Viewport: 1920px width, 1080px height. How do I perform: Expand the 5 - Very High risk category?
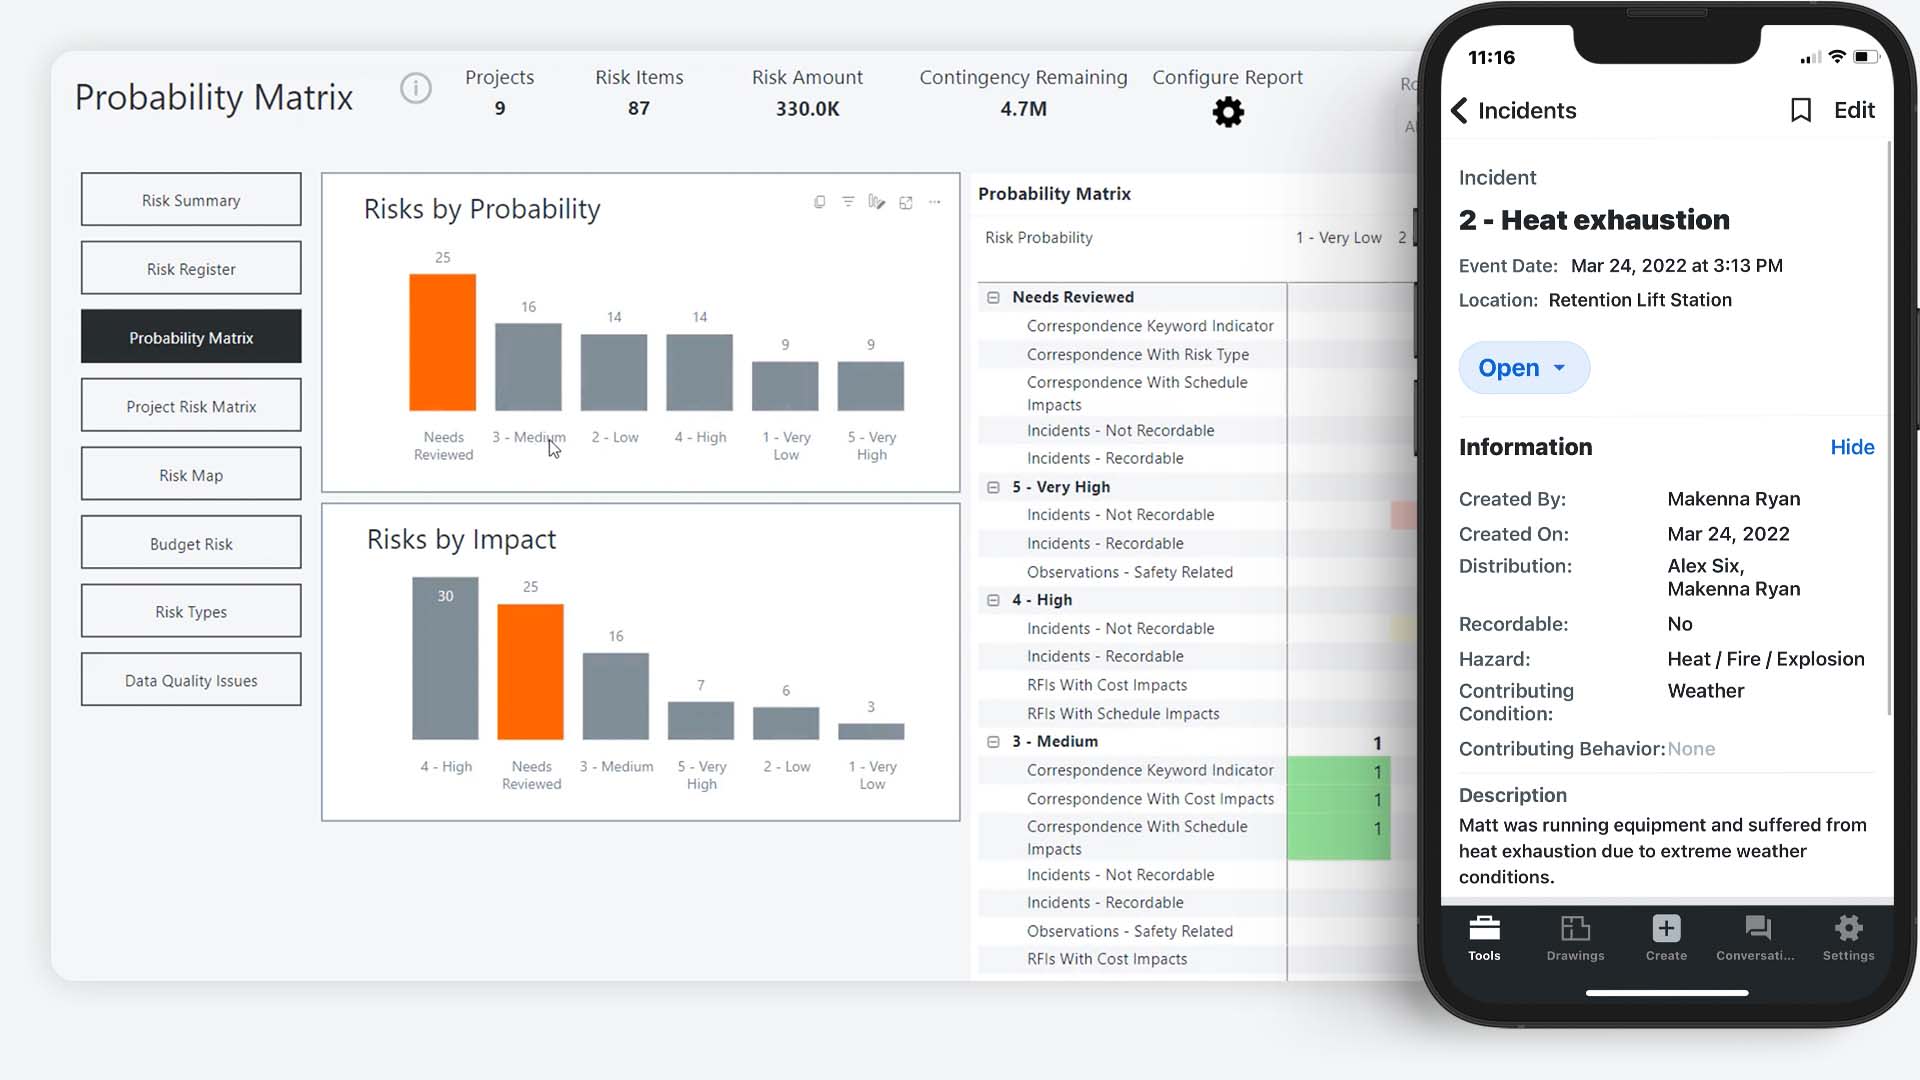tap(993, 485)
